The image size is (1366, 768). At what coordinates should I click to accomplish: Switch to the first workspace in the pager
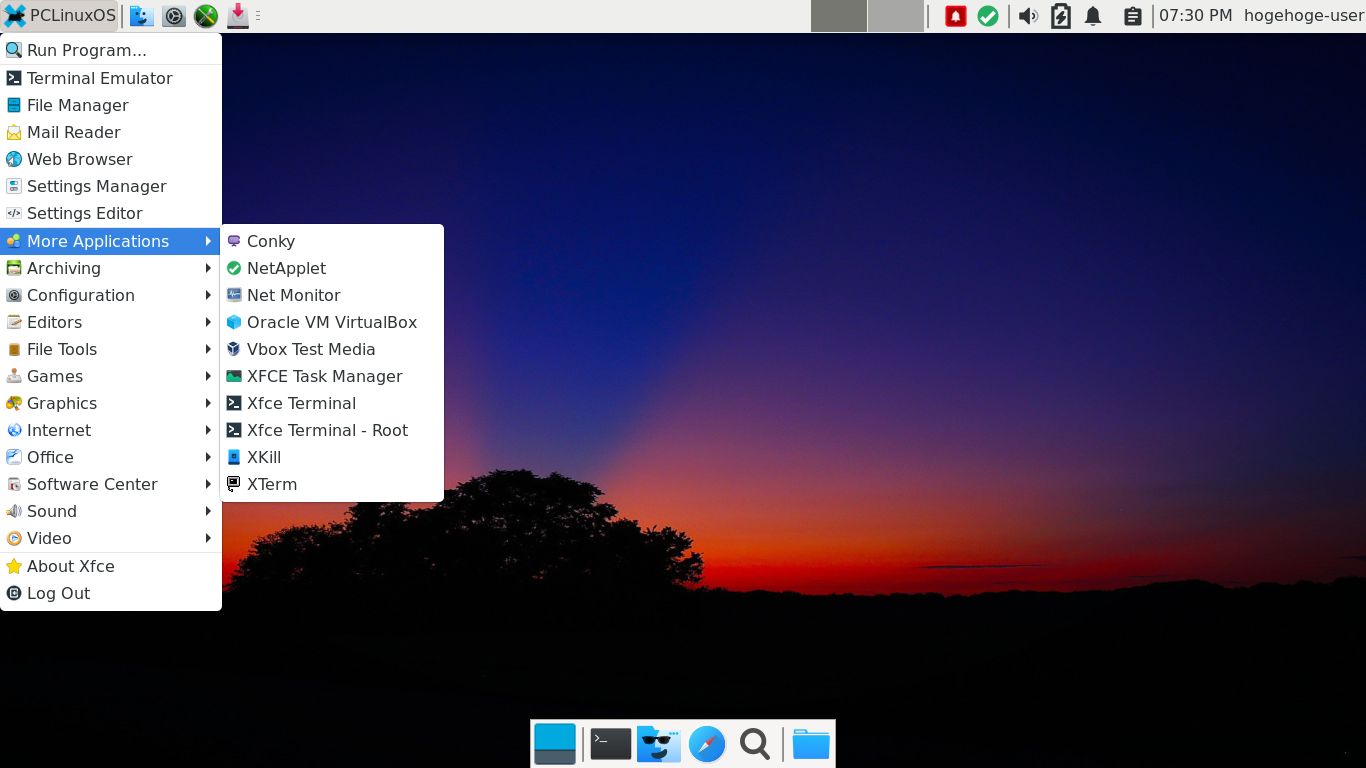pos(839,16)
